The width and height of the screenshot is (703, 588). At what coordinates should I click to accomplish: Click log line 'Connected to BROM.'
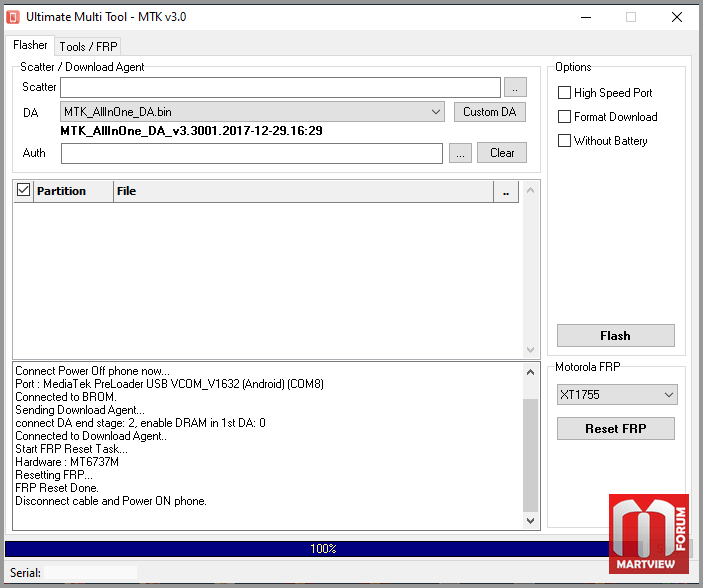click(x=66, y=397)
